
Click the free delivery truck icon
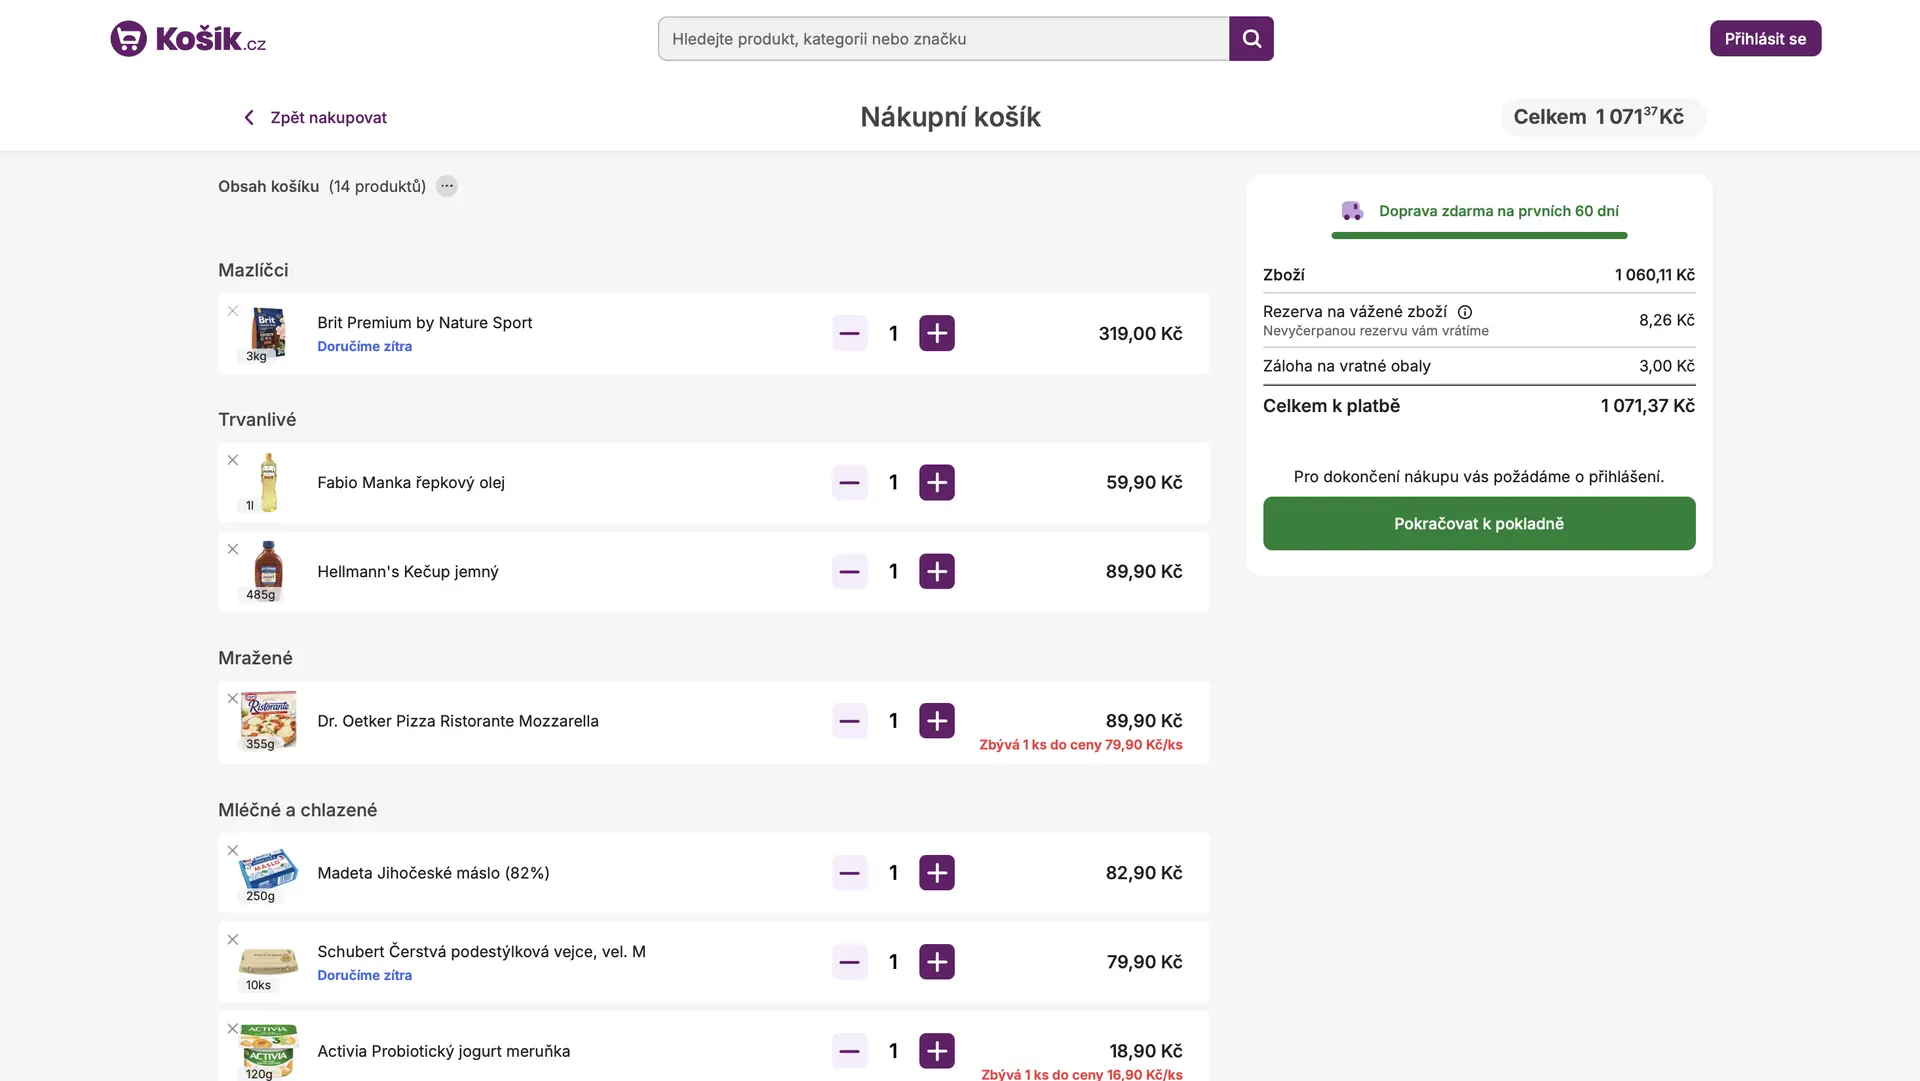(x=1352, y=211)
